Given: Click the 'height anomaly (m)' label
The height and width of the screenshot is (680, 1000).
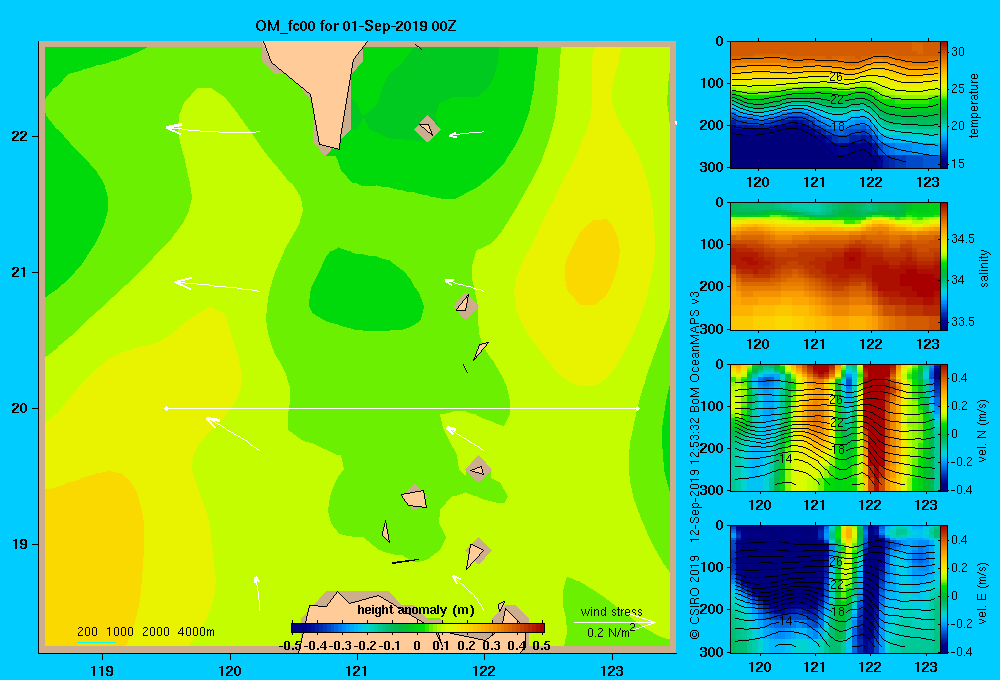Looking at the screenshot, I should click(416, 610).
